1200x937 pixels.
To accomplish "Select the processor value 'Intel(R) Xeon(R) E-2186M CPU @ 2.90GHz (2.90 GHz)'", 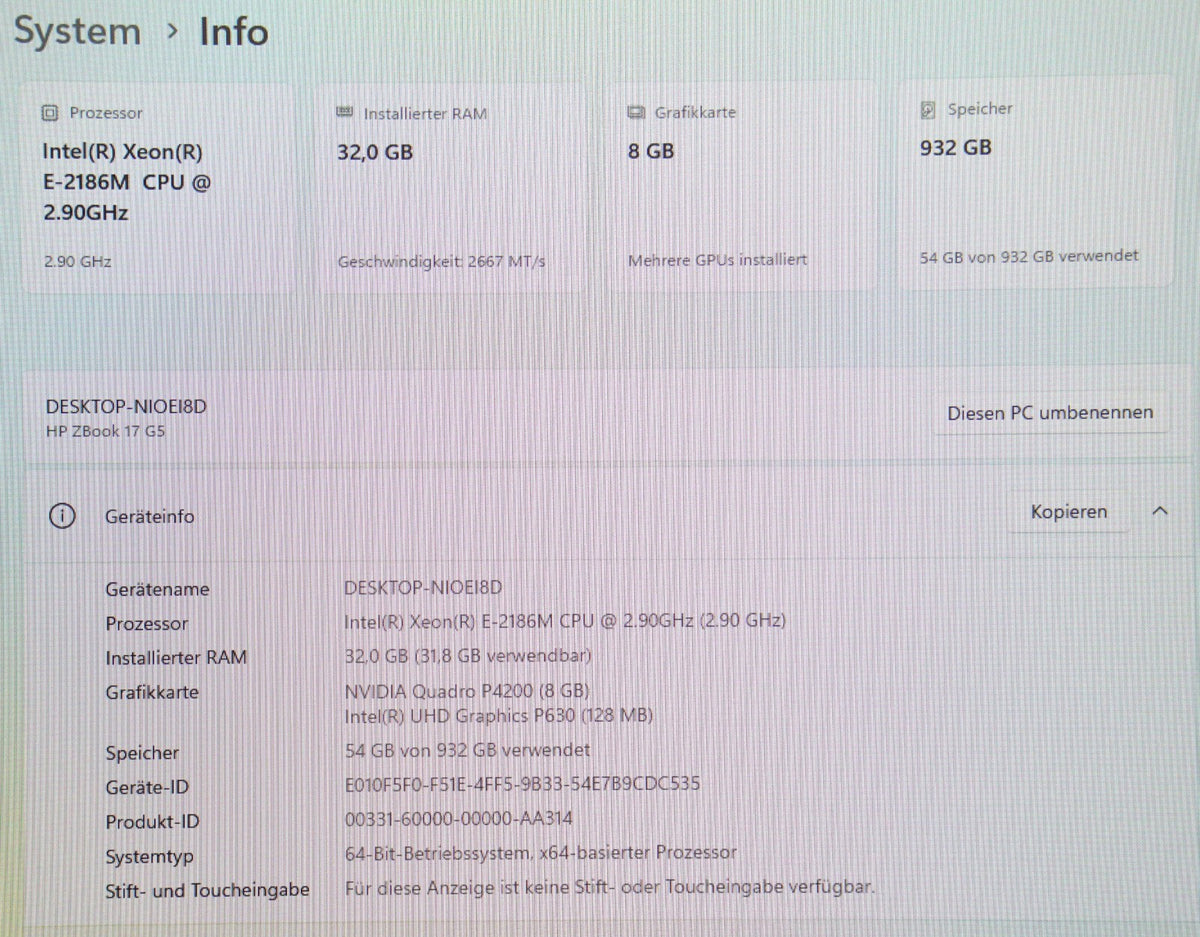I will pyautogui.click(x=564, y=621).
